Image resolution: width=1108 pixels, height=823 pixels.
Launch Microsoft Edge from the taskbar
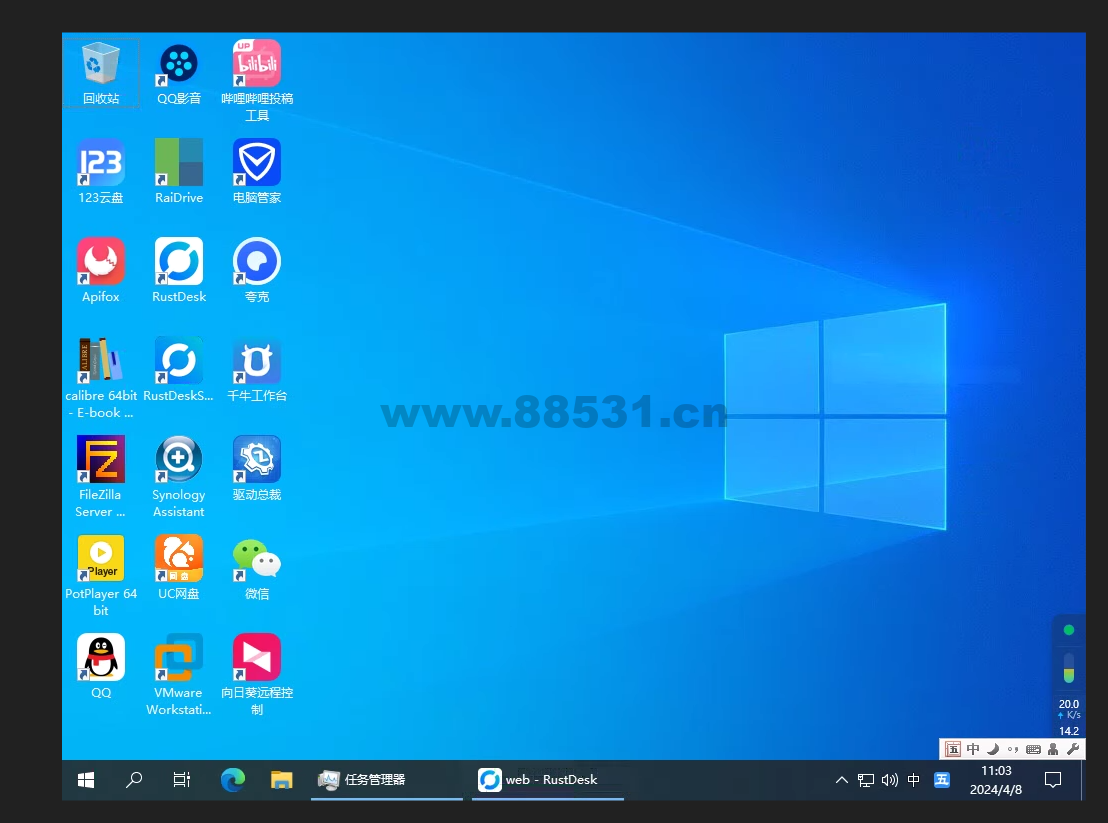click(232, 780)
